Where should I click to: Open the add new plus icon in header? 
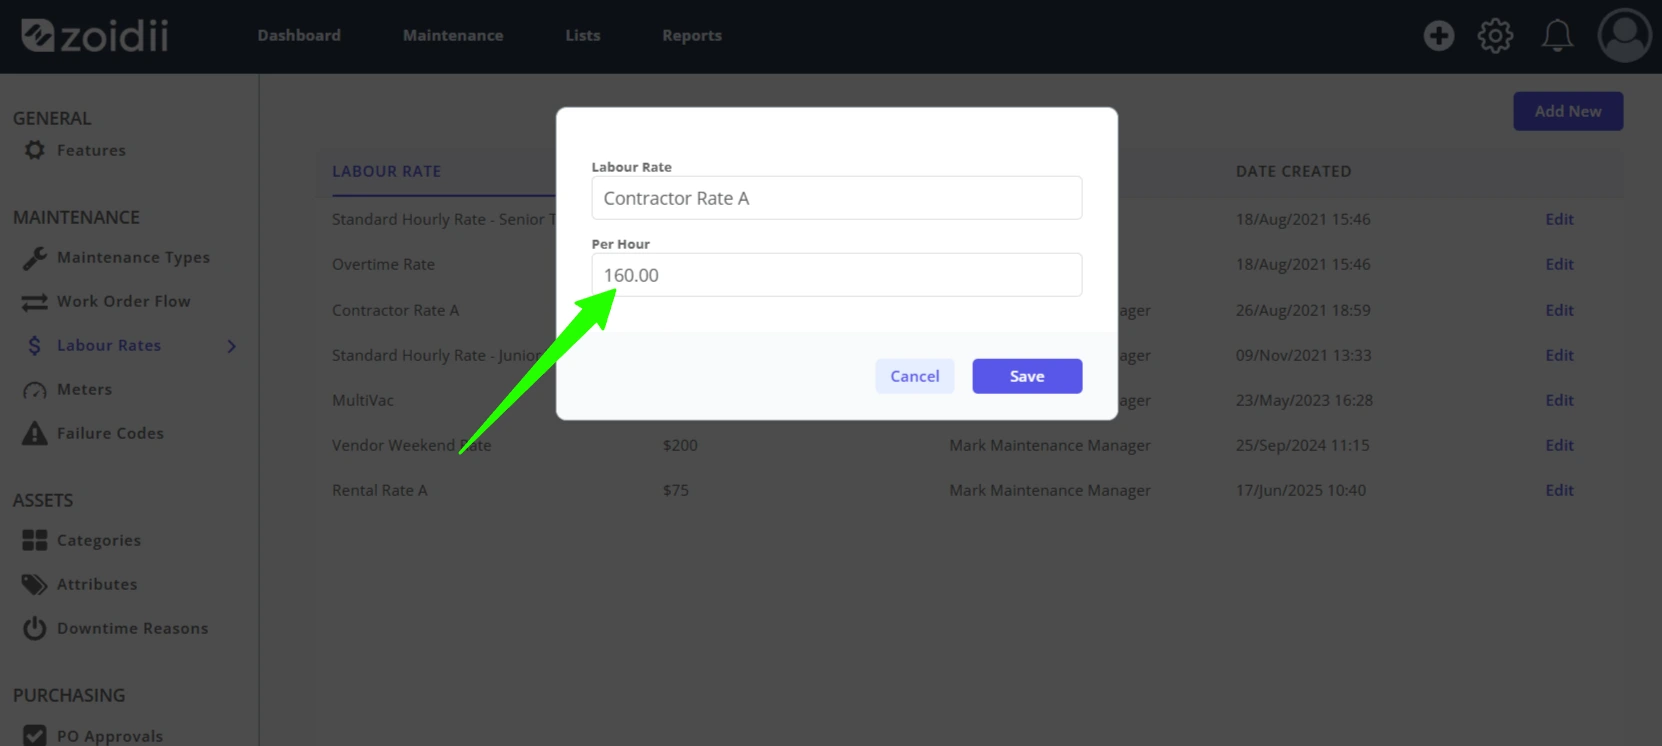pos(1439,36)
